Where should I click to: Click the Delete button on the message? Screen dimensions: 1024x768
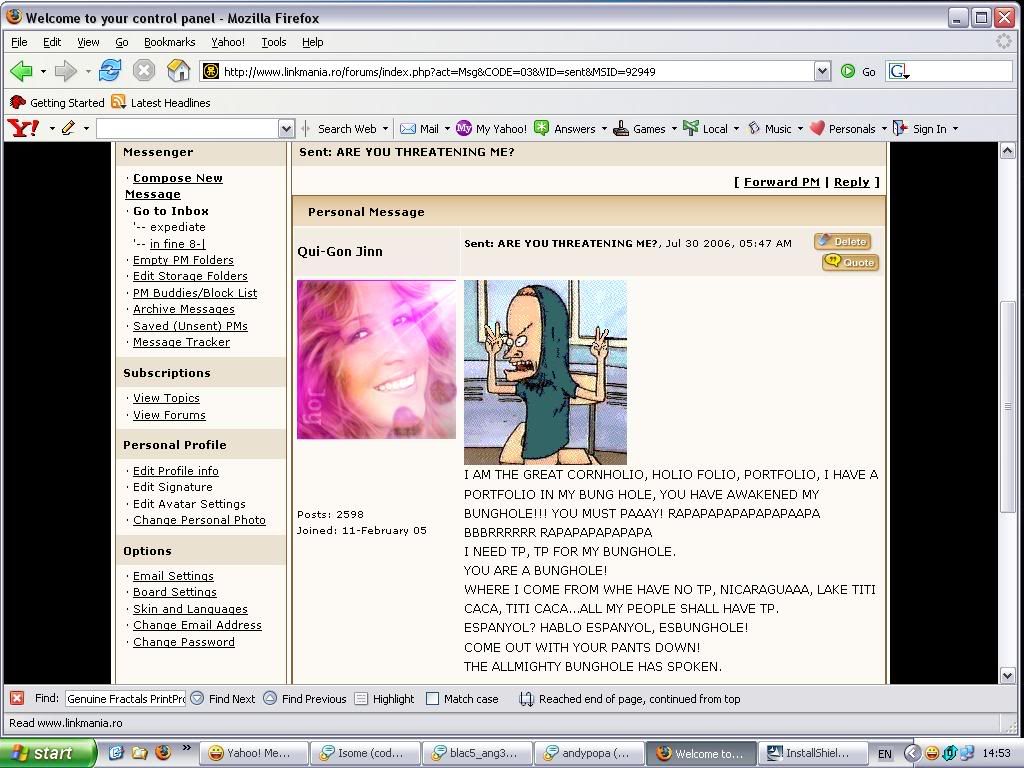click(842, 241)
